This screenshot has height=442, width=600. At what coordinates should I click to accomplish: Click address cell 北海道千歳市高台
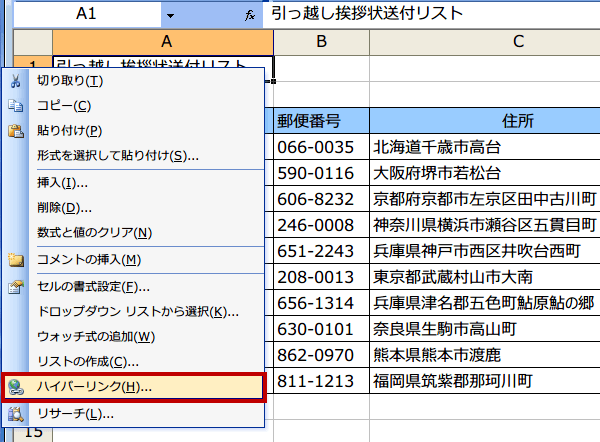coord(485,147)
